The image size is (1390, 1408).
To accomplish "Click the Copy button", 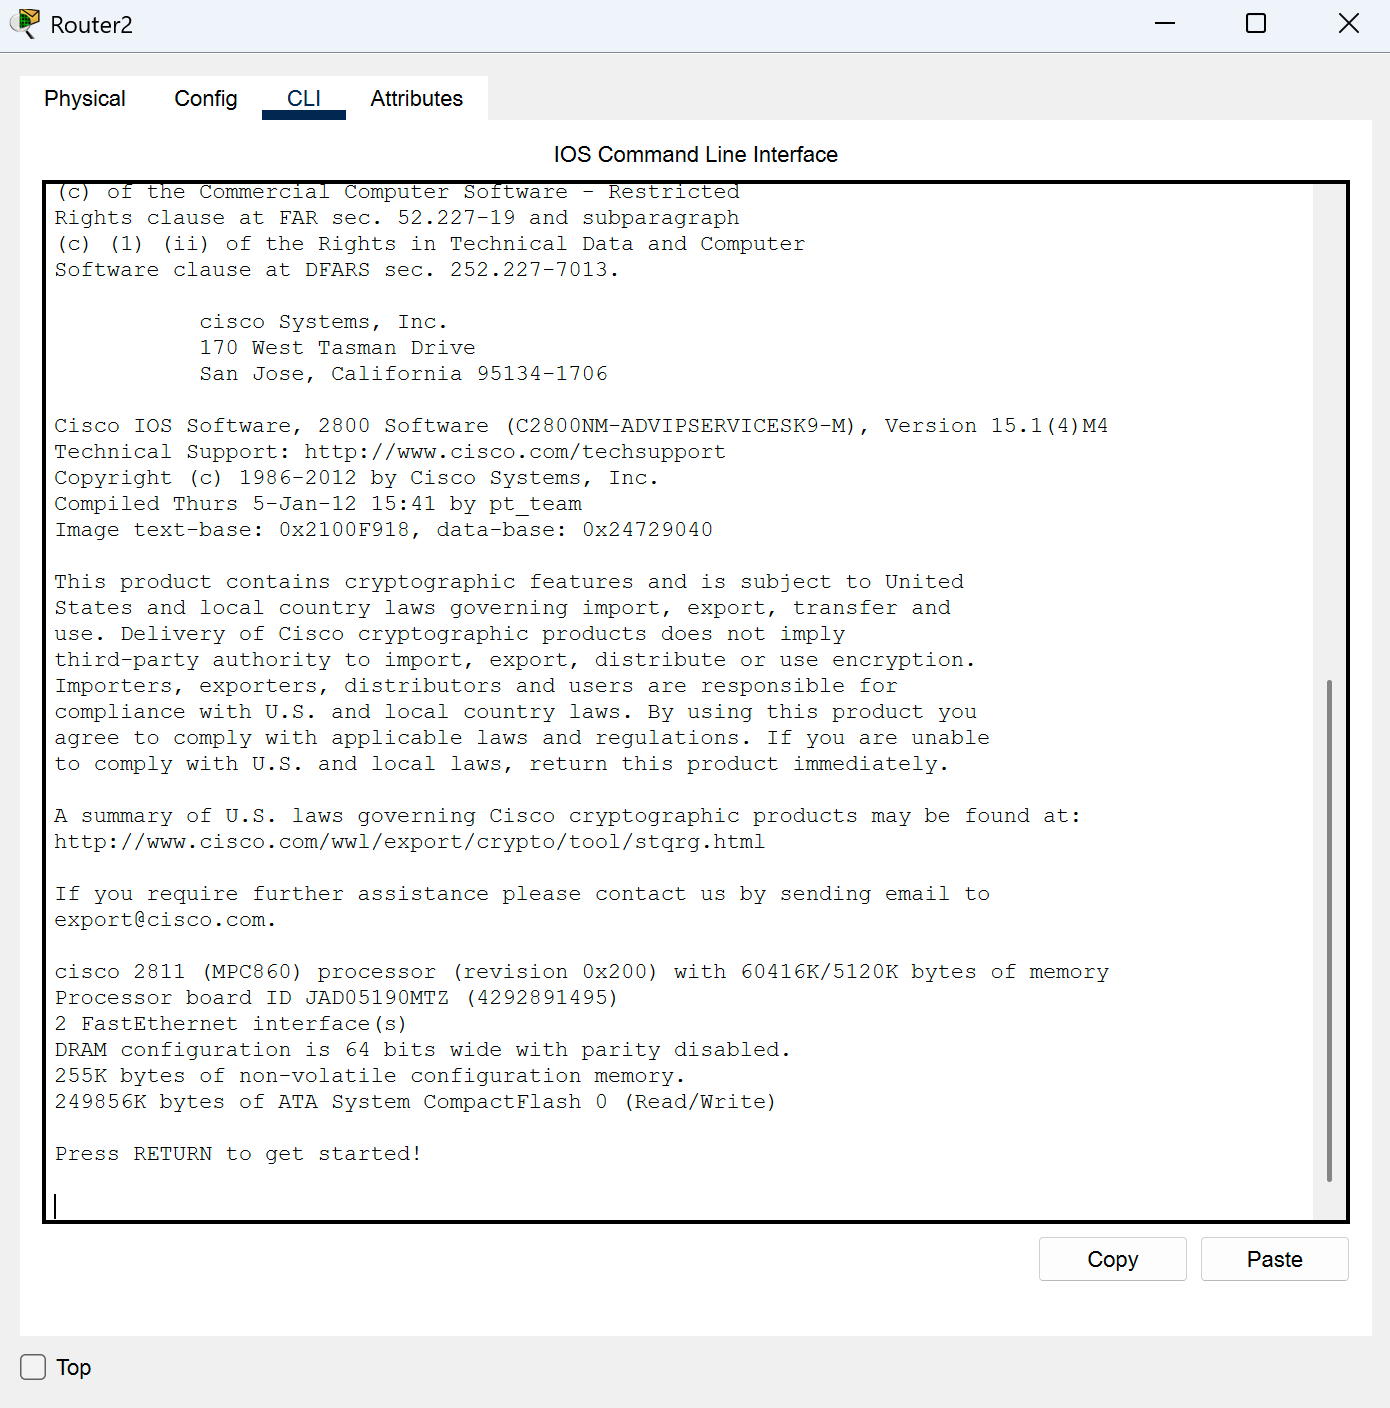I will click(1113, 1259).
